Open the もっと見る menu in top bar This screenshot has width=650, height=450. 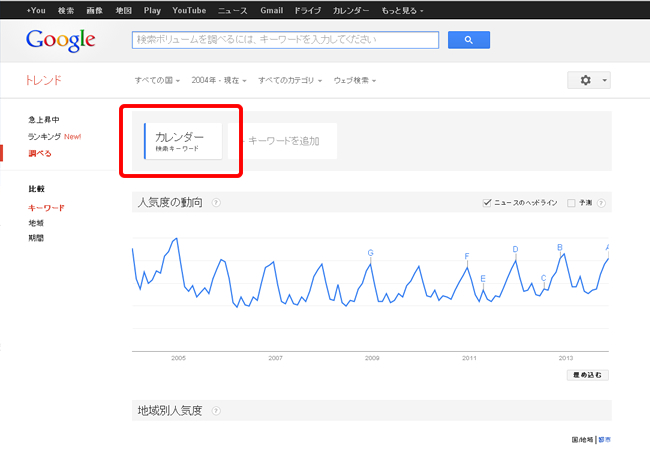tap(398, 9)
